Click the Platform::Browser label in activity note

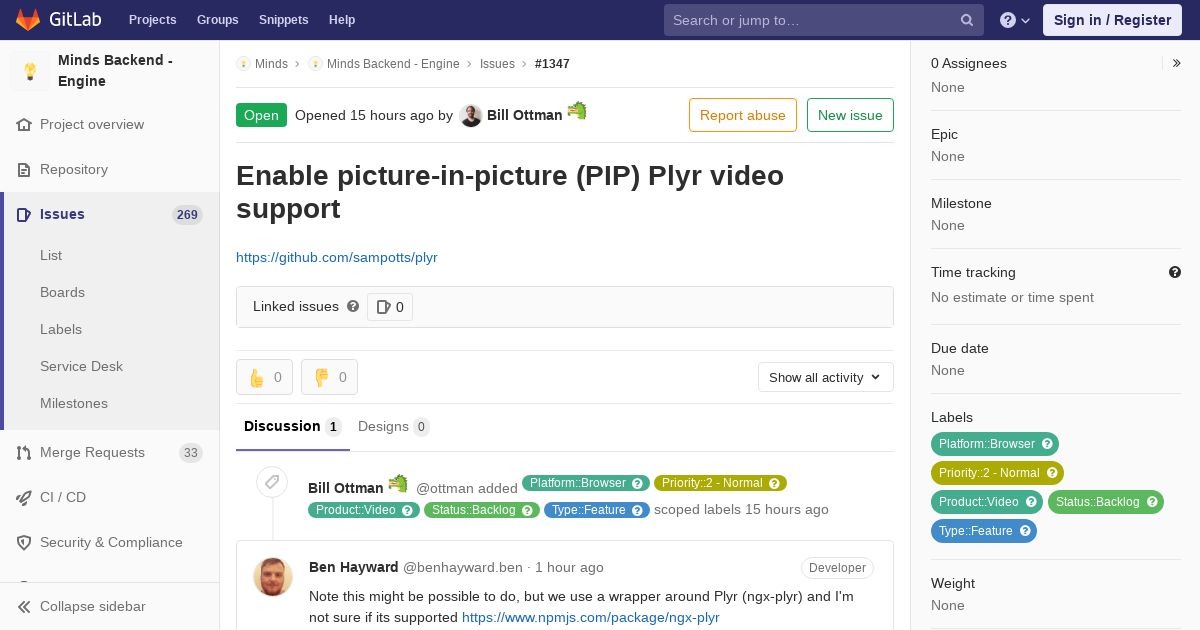[x=586, y=483]
